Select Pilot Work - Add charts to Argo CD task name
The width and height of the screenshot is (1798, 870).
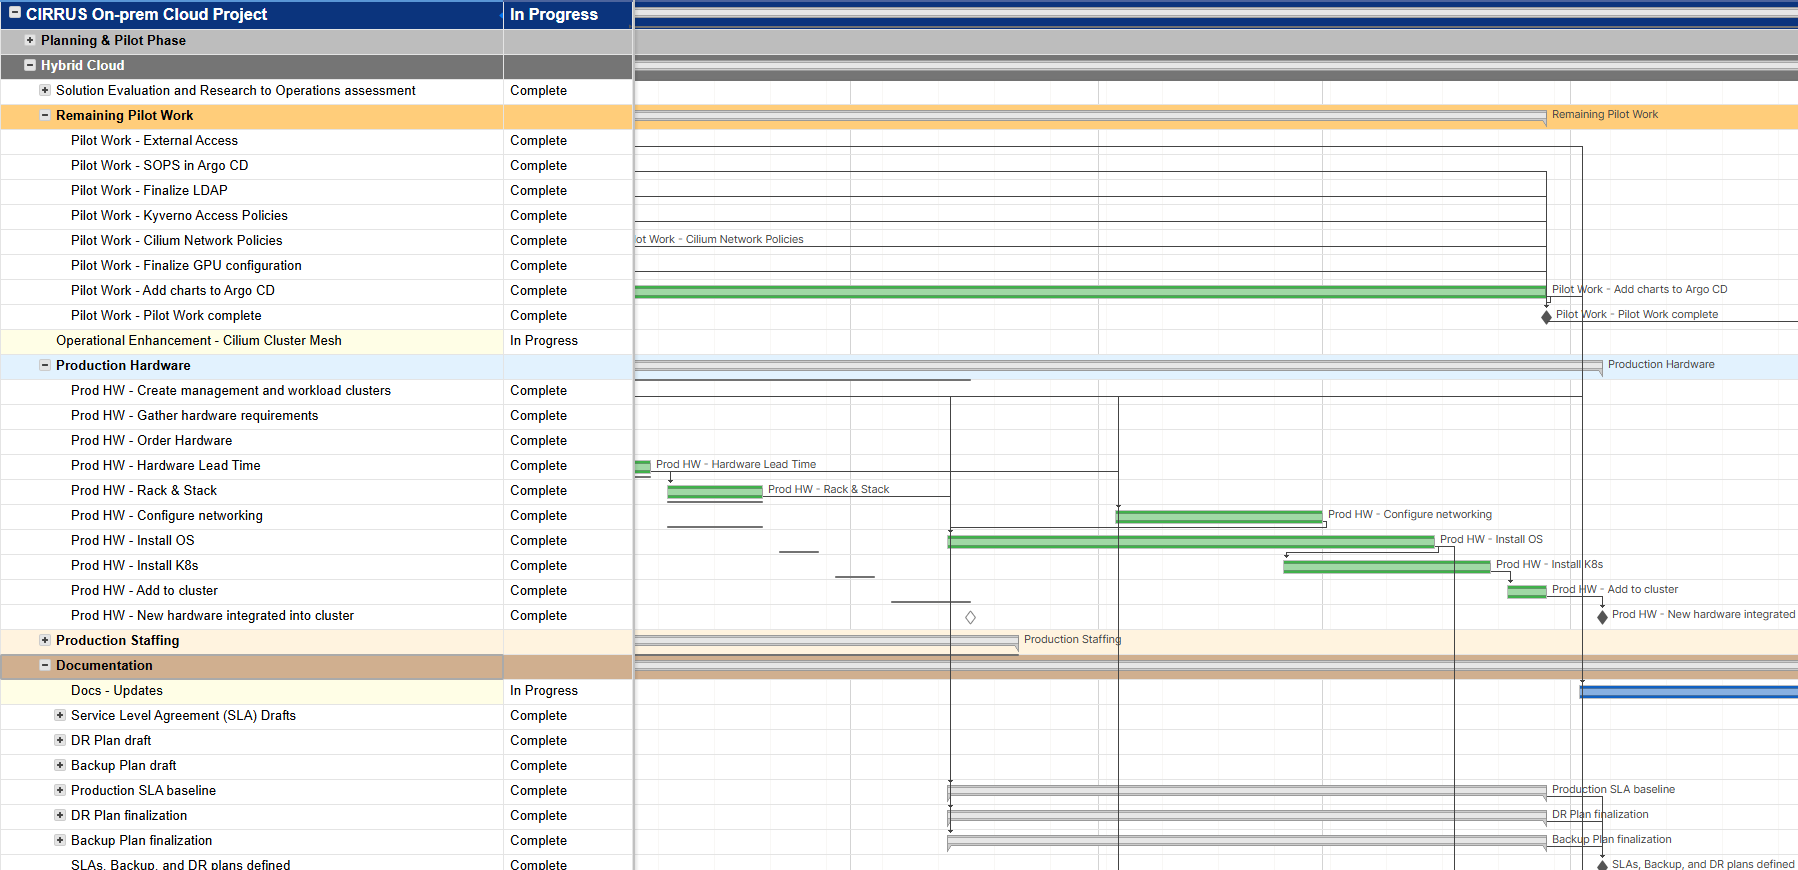click(x=173, y=291)
